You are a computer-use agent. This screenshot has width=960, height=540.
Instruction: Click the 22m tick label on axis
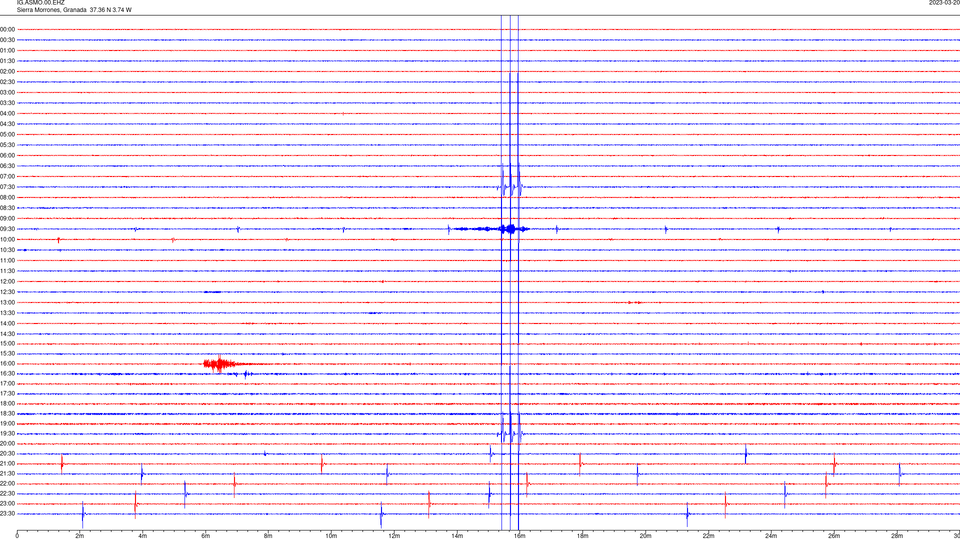[708, 536]
